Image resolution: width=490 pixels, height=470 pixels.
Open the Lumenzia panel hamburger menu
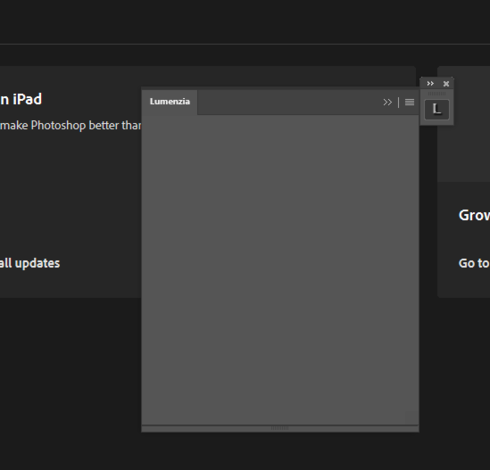click(410, 102)
